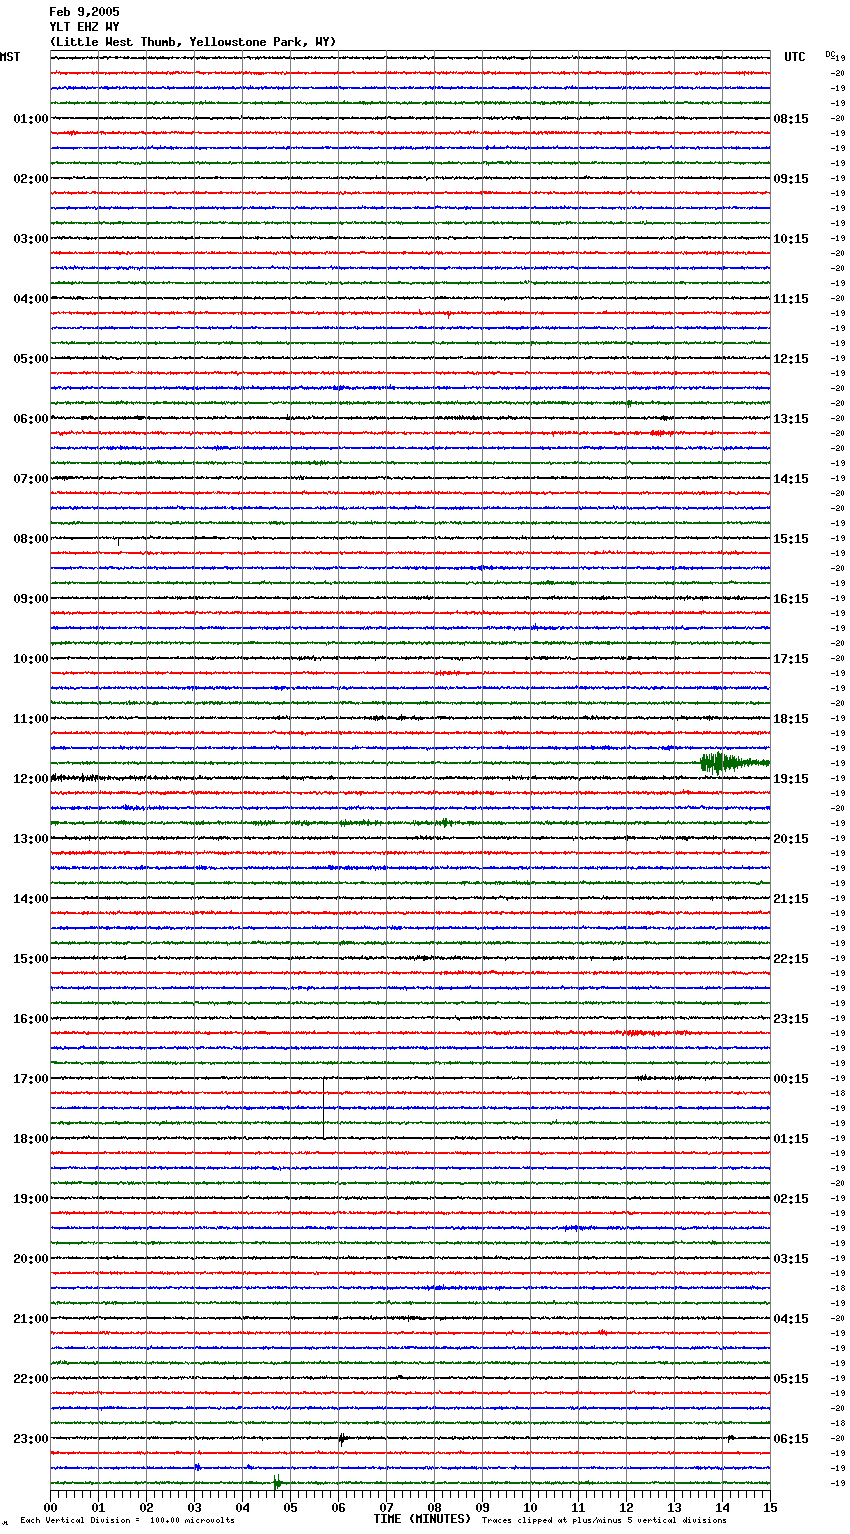Click the "14:00" MST time label
The height and width of the screenshot is (1534, 850).
tap(31, 899)
